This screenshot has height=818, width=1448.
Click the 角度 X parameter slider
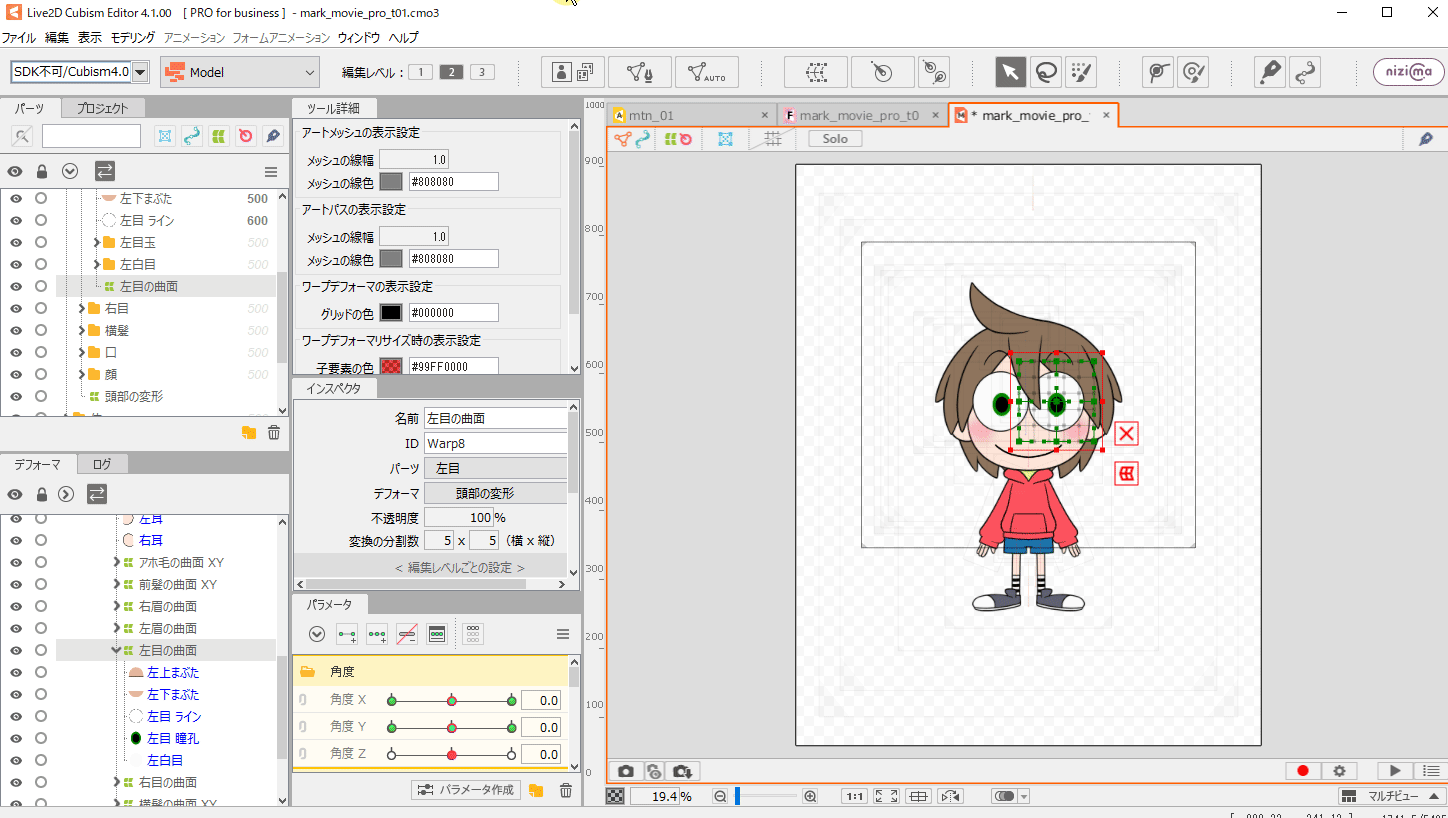pyautogui.click(x=452, y=701)
